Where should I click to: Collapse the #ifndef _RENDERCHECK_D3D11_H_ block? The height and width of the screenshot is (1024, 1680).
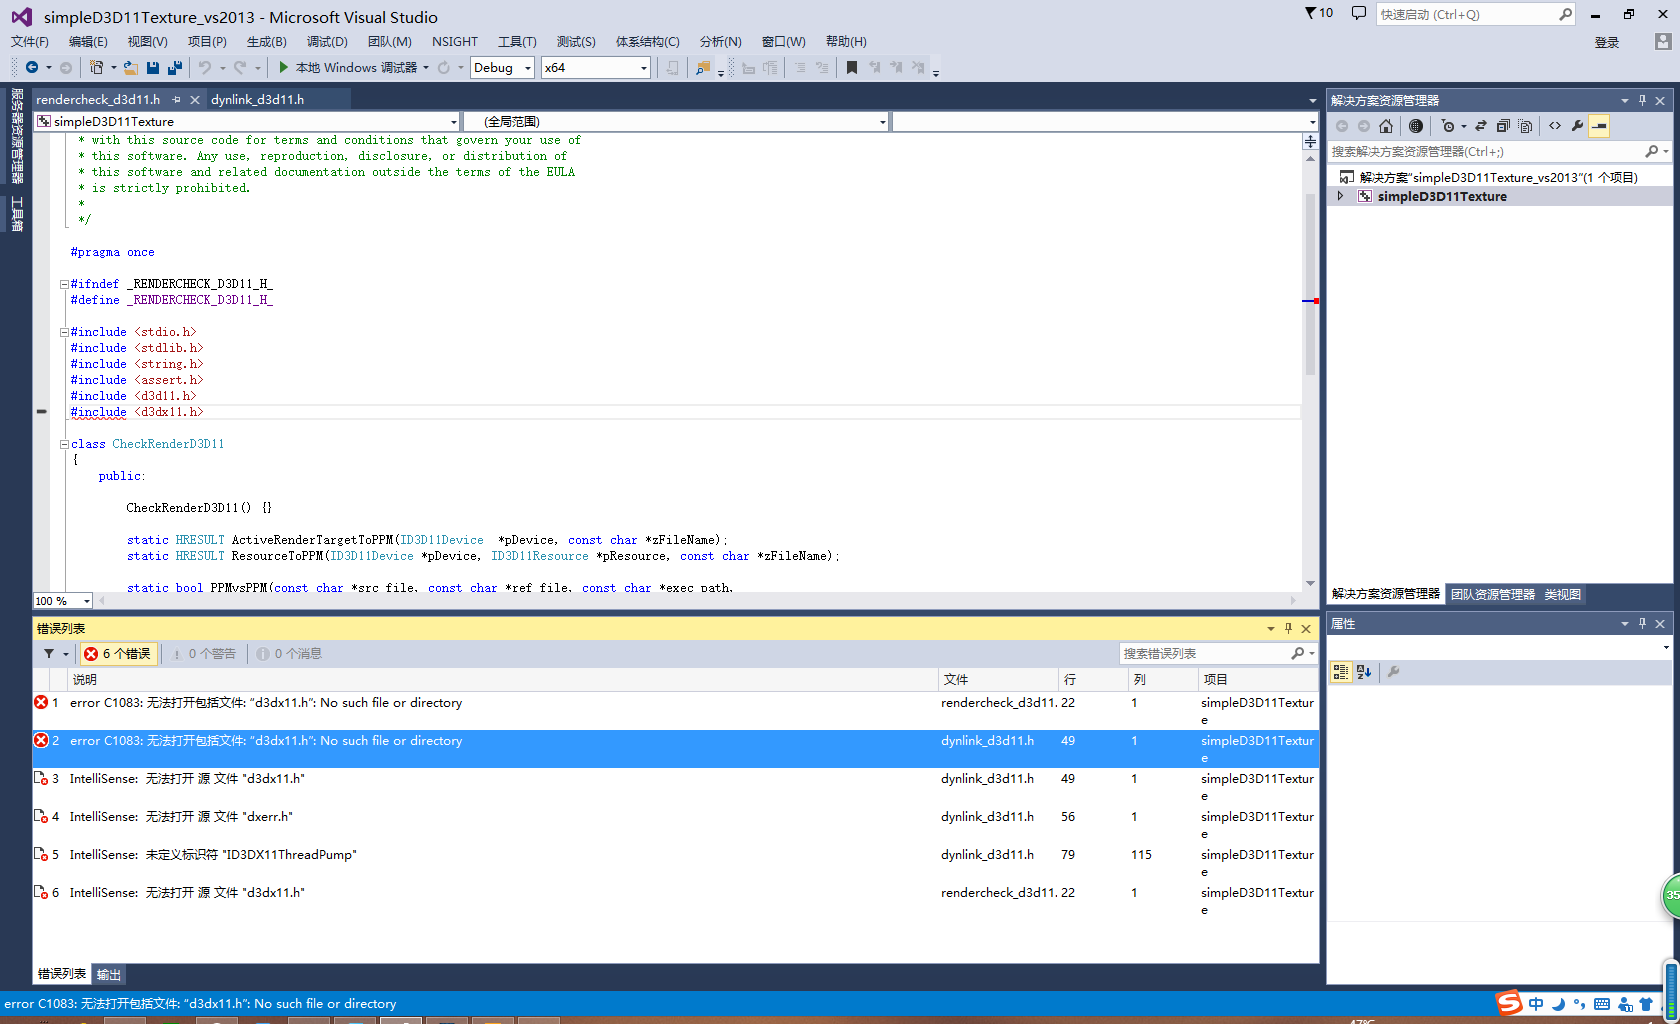pyautogui.click(x=64, y=285)
